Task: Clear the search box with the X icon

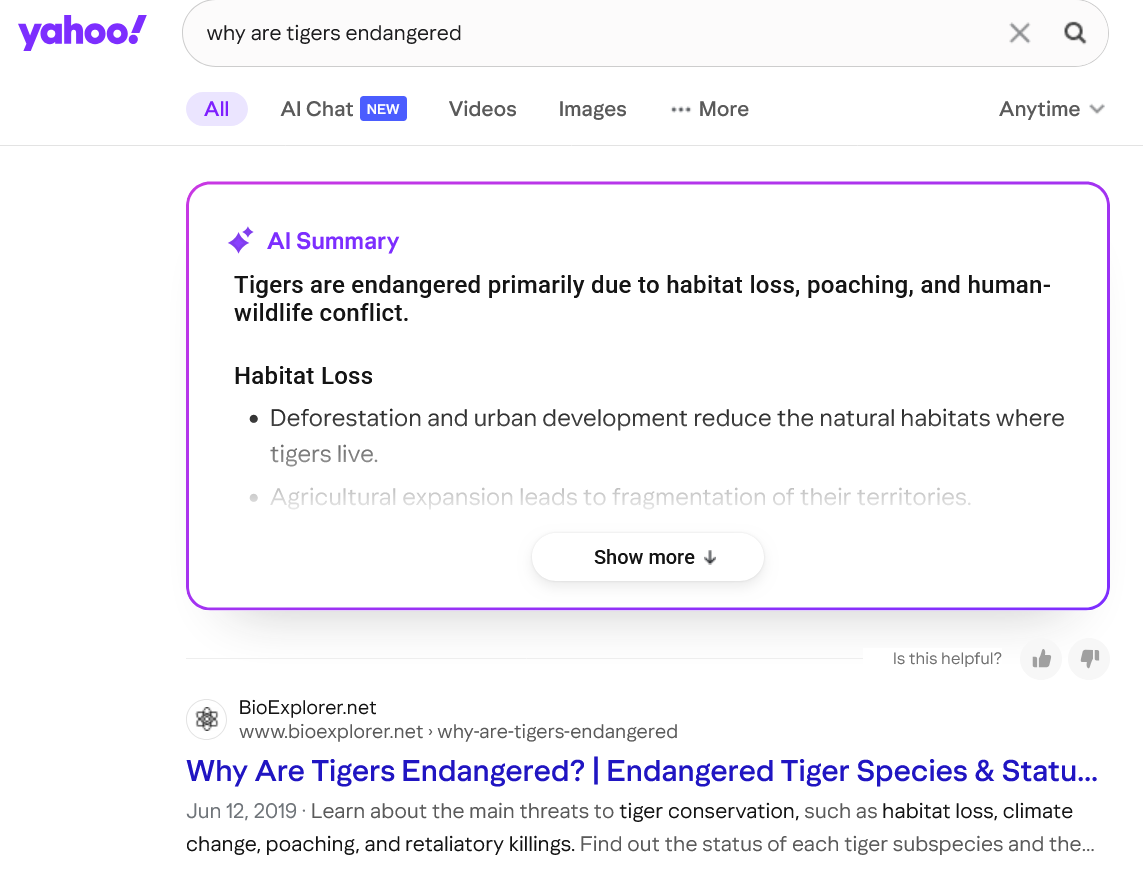Action: coord(1019,33)
